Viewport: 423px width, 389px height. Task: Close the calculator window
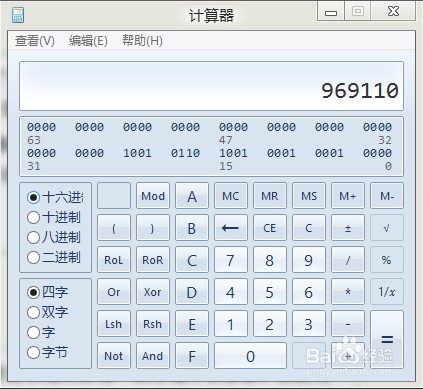[x=393, y=12]
